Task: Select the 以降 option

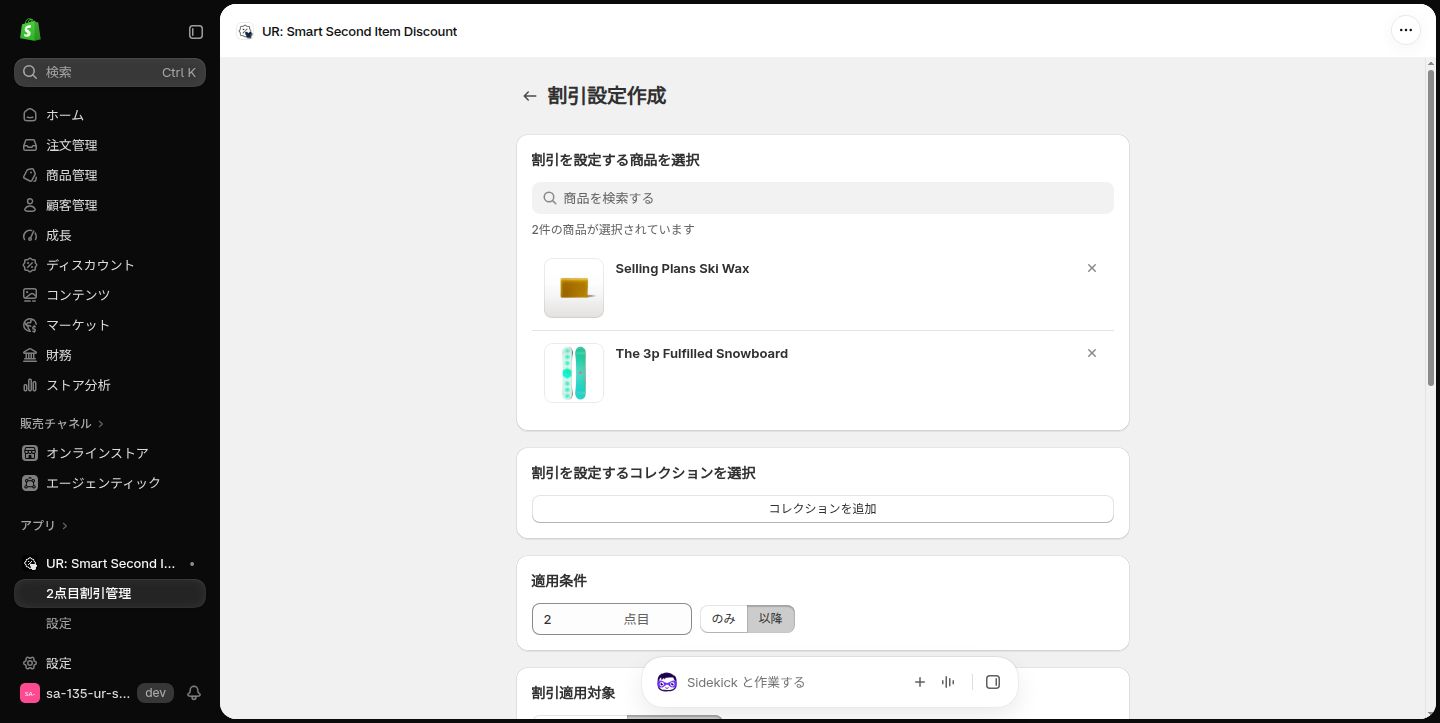Action: tap(771, 619)
